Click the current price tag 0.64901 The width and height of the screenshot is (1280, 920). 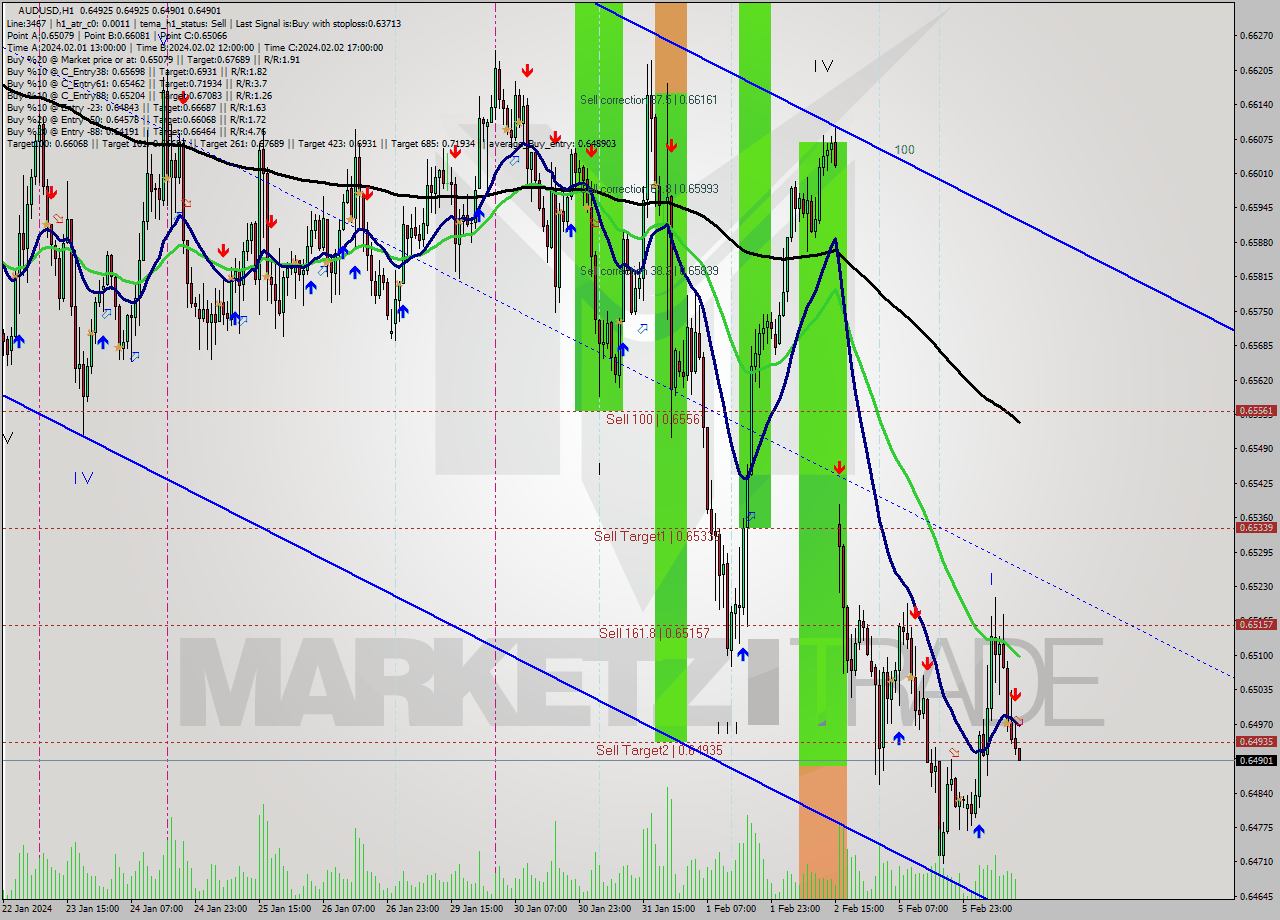(1256, 760)
